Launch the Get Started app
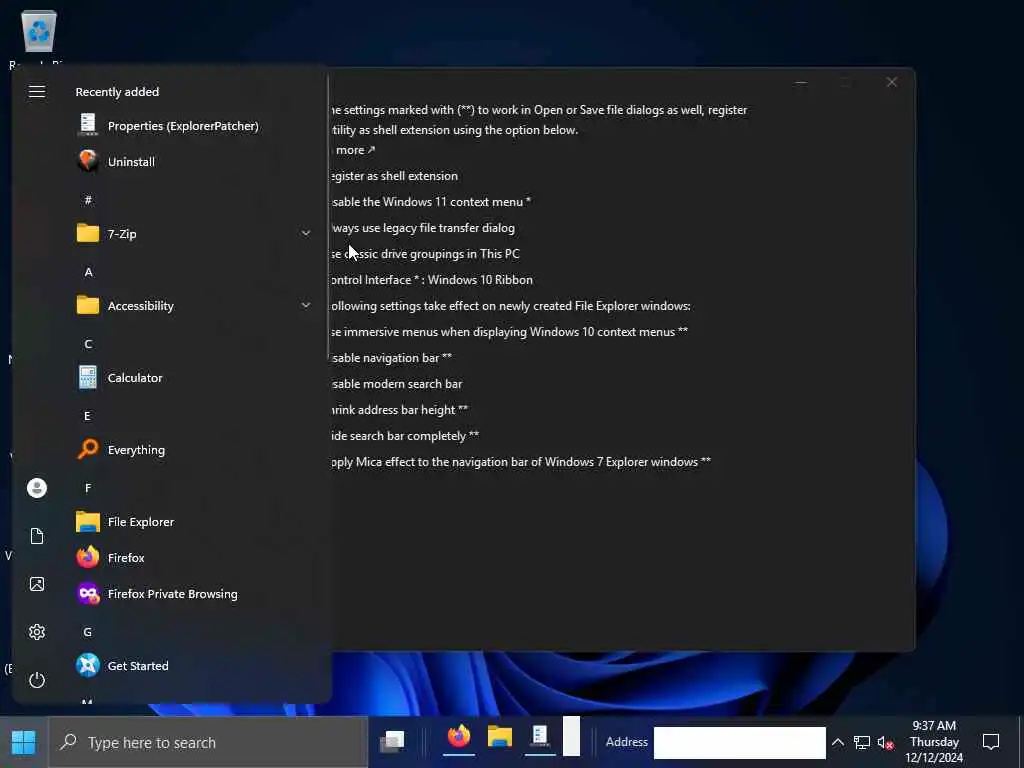Screen dimensions: 1024x768 pyautogui.click(x=138, y=665)
